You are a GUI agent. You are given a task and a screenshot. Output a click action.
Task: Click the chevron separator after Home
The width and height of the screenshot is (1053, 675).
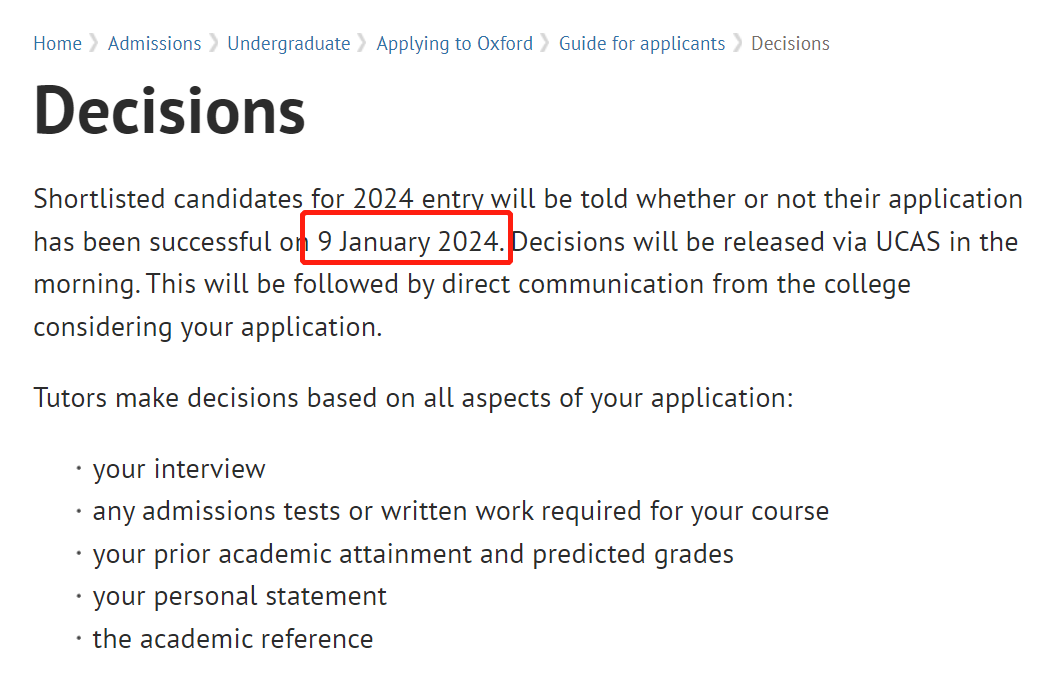pos(95,44)
